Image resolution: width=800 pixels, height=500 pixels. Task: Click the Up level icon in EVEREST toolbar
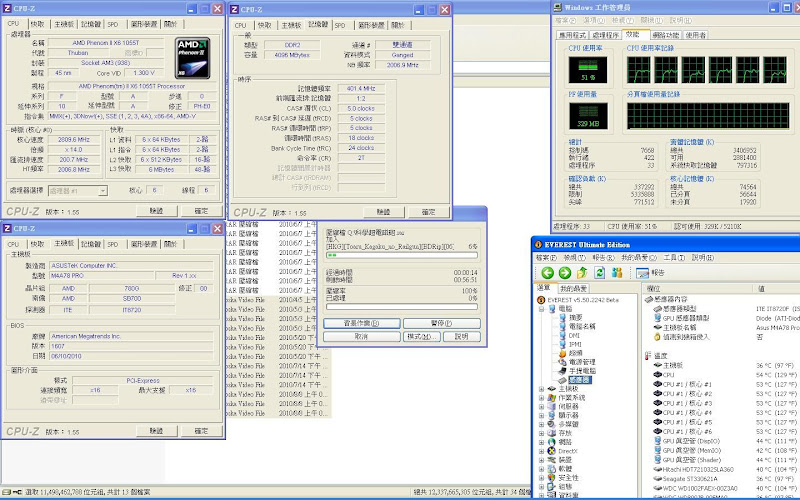click(582, 273)
